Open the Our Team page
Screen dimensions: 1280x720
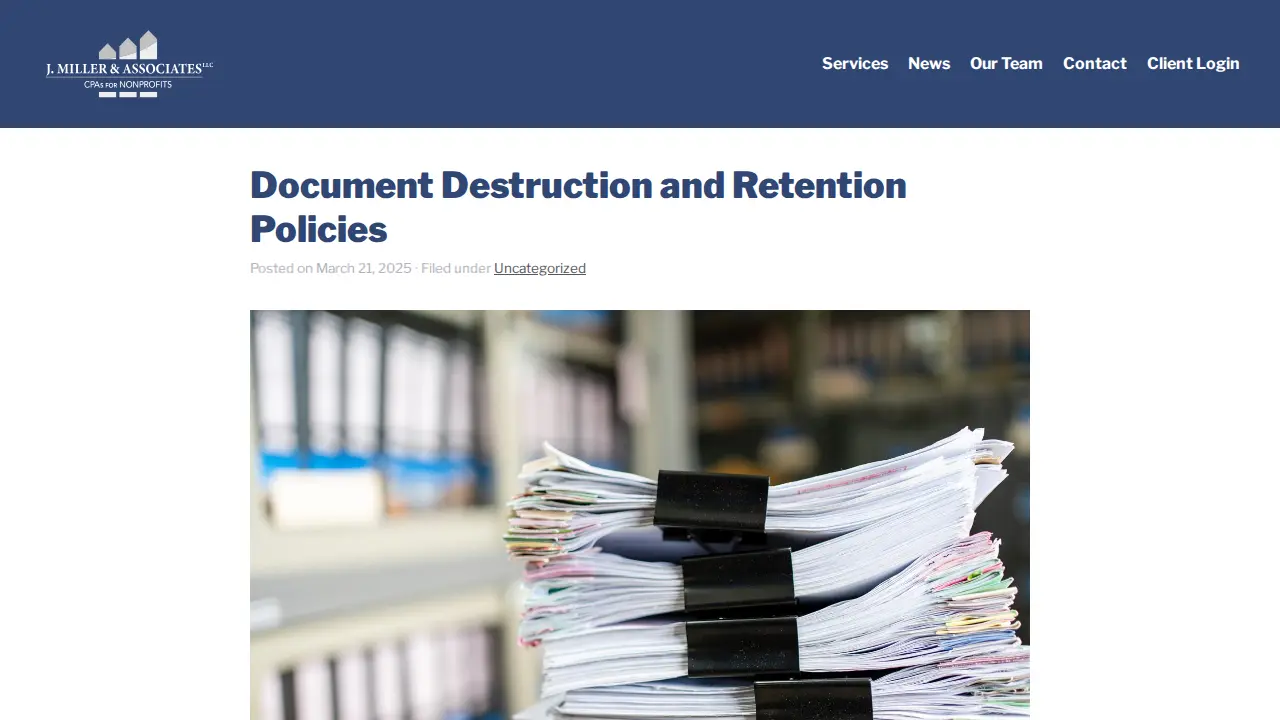pyautogui.click(x=1006, y=63)
